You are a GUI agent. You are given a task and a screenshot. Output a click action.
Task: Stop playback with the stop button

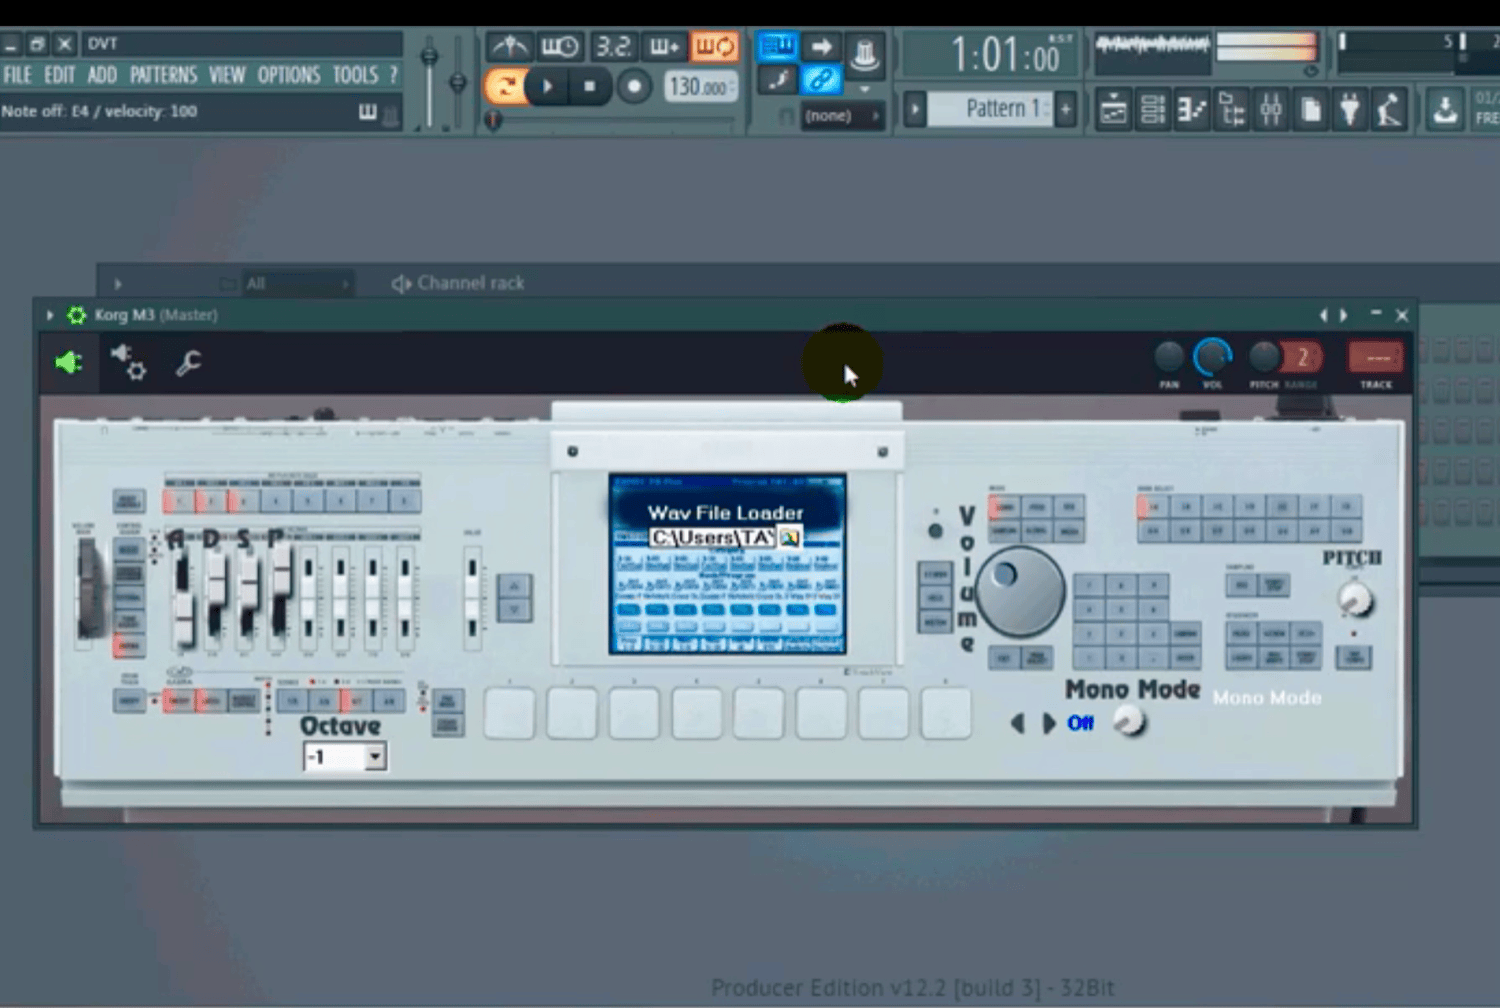[590, 86]
